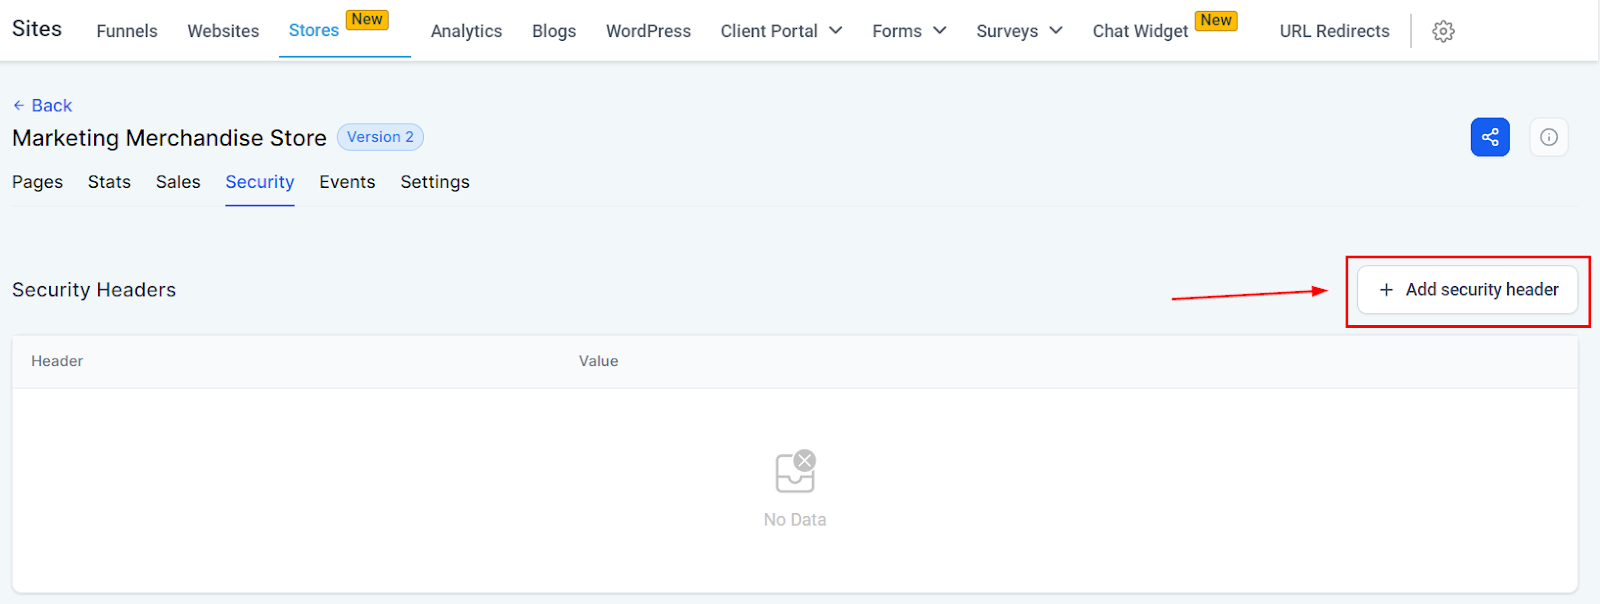This screenshot has width=1600, height=604.
Task: Switch to the Events tab
Action: click(x=347, y=182)
